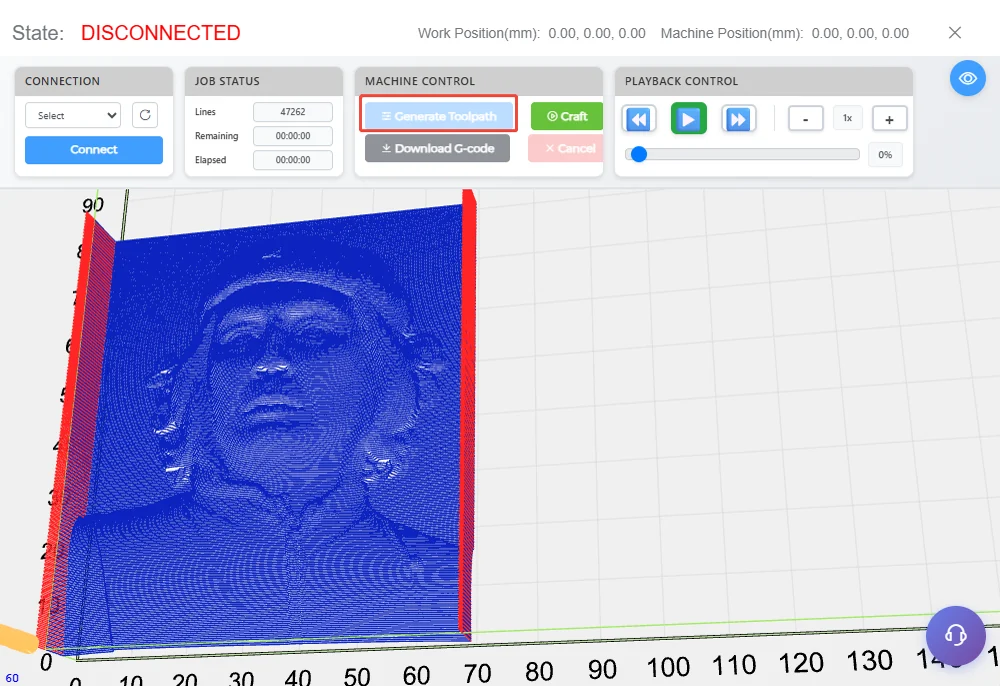Open the headset support chat icon
The image size is (1000, 686).
pos(955,635)
